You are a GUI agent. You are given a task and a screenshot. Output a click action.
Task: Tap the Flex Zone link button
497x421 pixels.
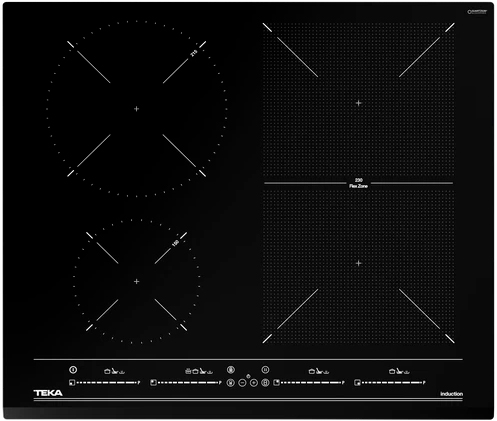[265, 383]
